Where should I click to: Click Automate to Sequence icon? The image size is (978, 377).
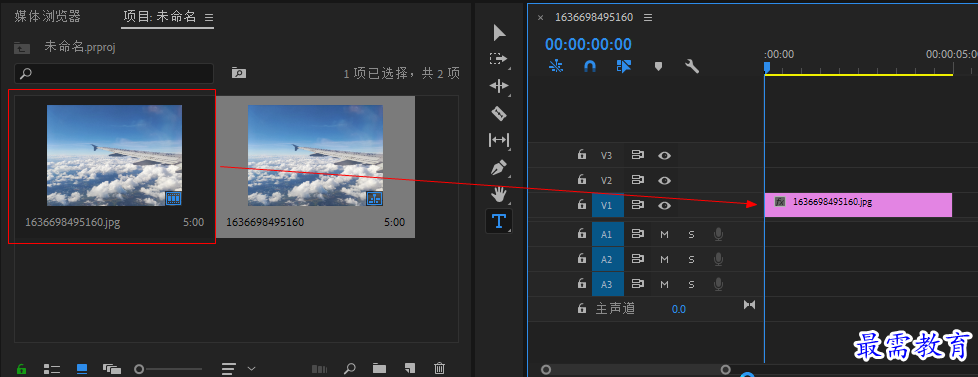tap(319, 369)
